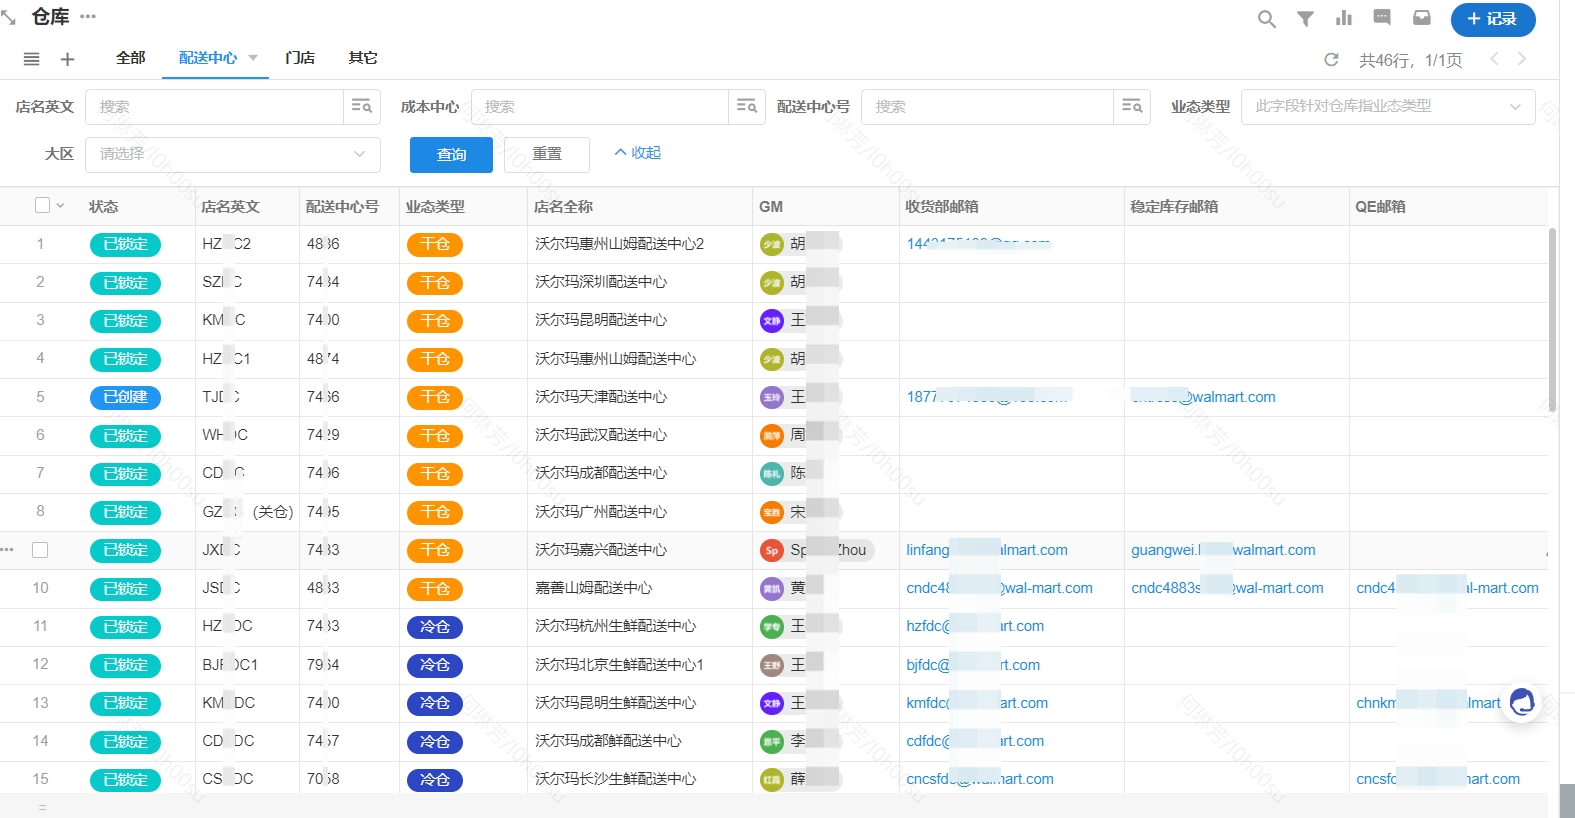Click the 配送中心号 search input
The height and width of the screenshot is (818, 1575).
pos(988,106)
